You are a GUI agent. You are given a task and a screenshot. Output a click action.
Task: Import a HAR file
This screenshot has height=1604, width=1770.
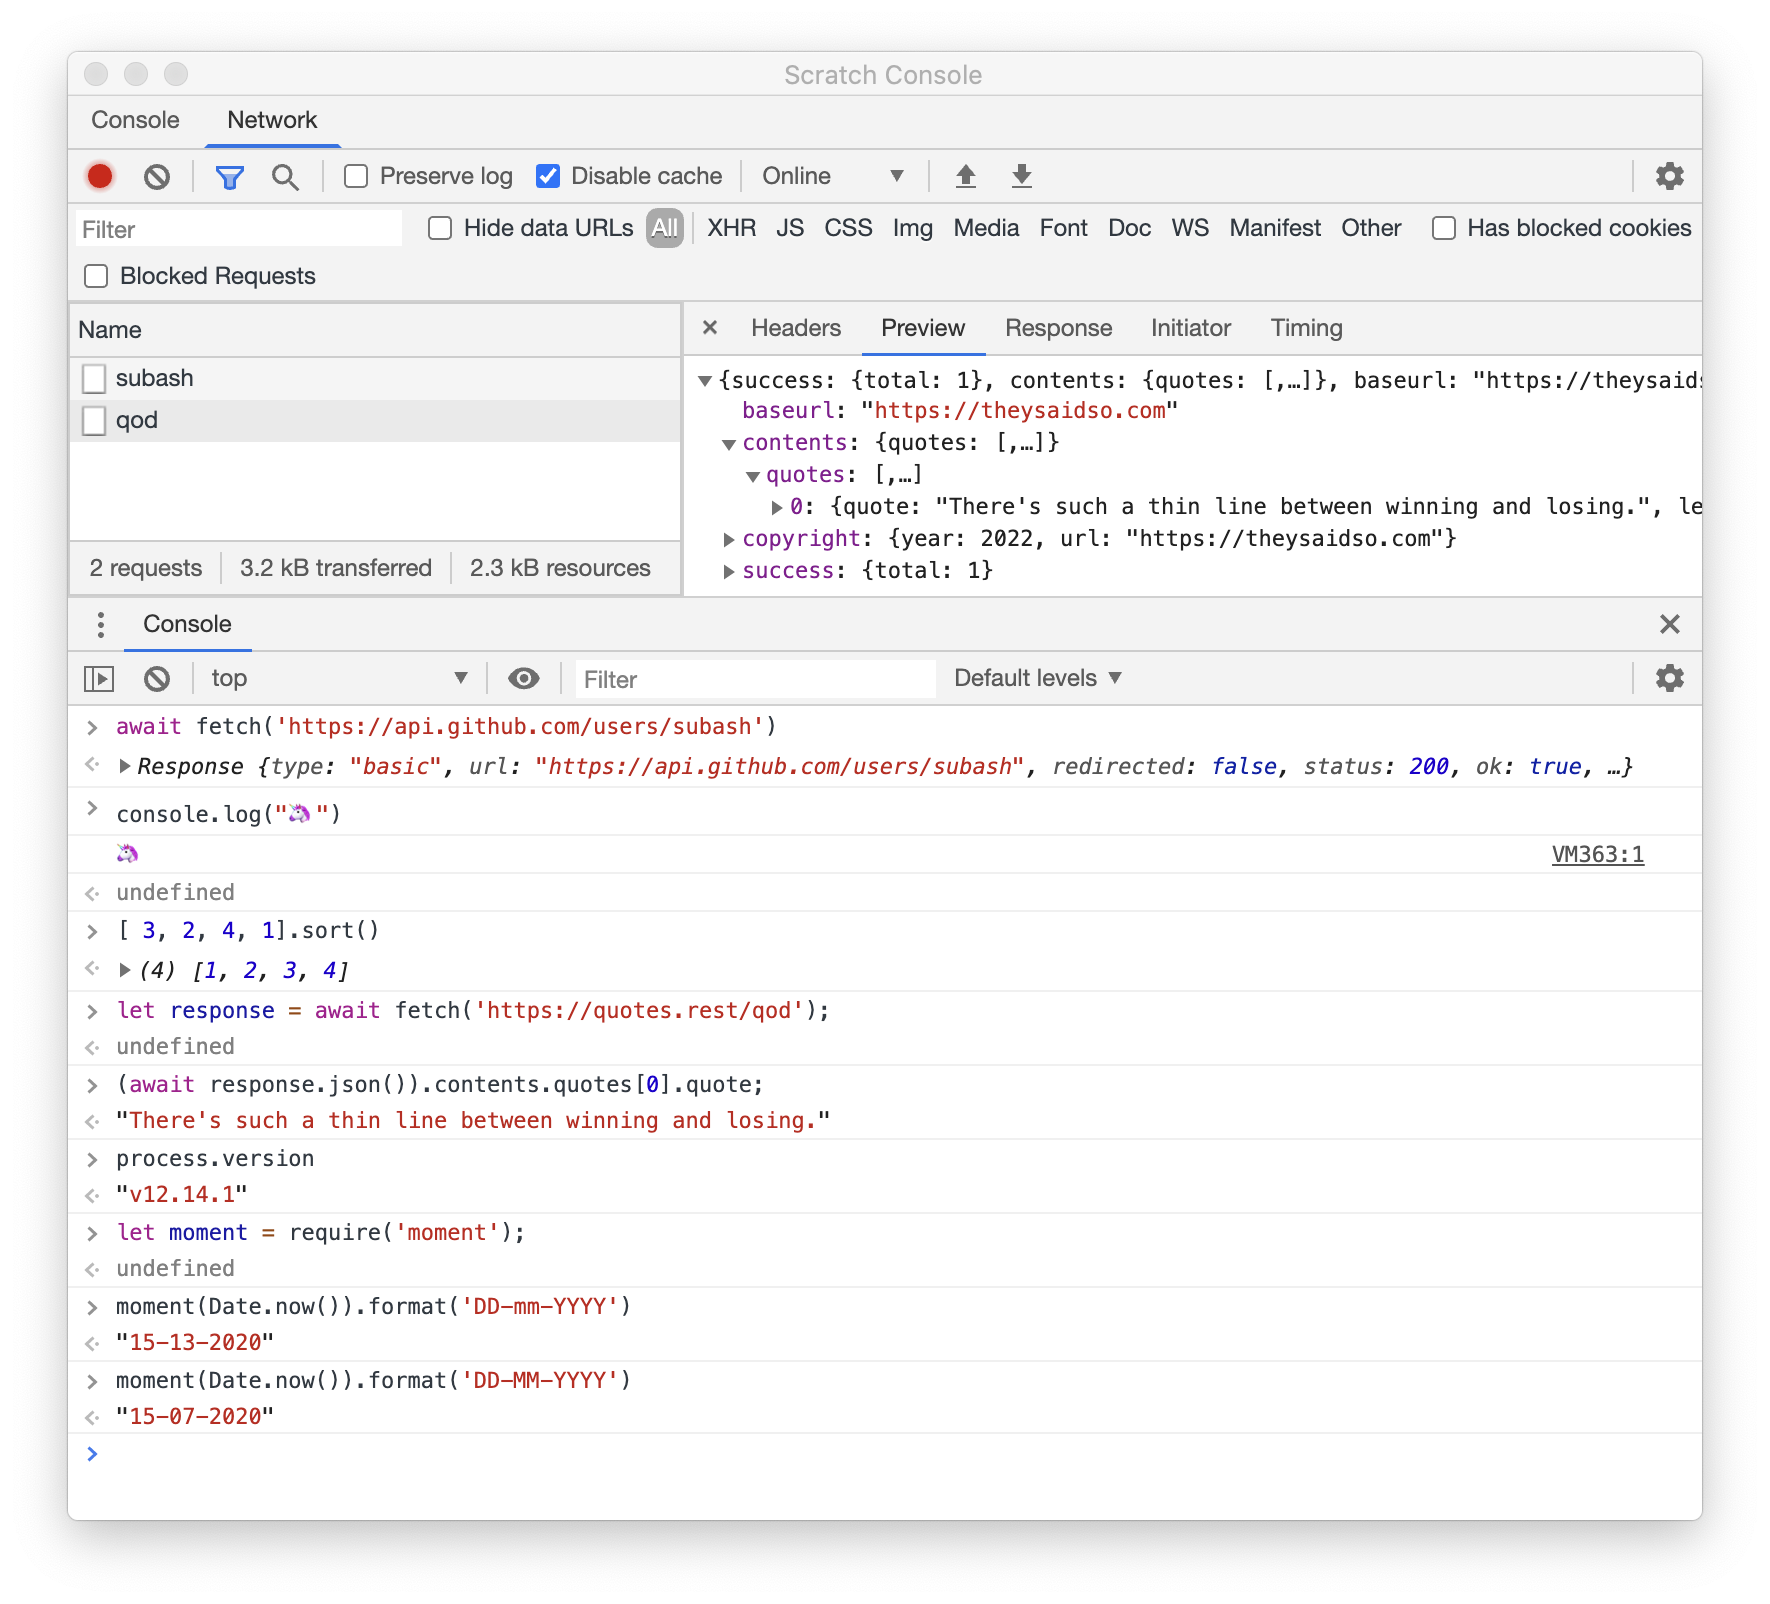point(965,175)
